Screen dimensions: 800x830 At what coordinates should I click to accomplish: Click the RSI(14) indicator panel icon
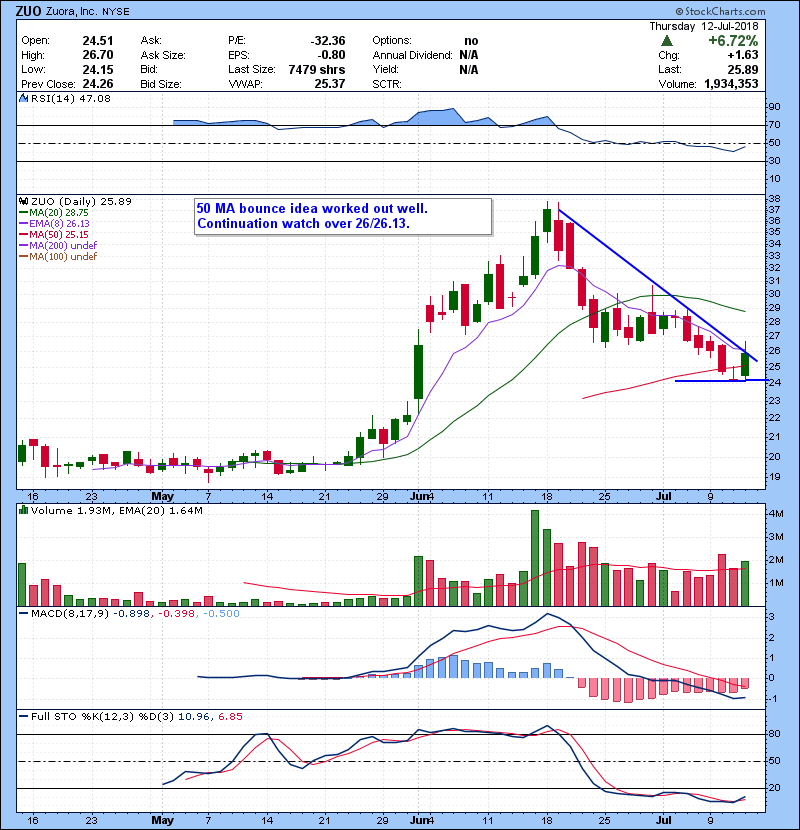pos(23,98)
